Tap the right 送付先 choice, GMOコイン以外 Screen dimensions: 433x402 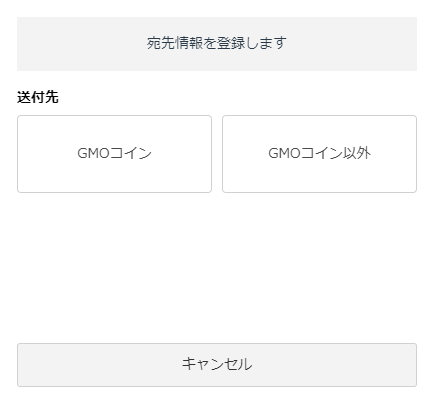tap(319, 154)
